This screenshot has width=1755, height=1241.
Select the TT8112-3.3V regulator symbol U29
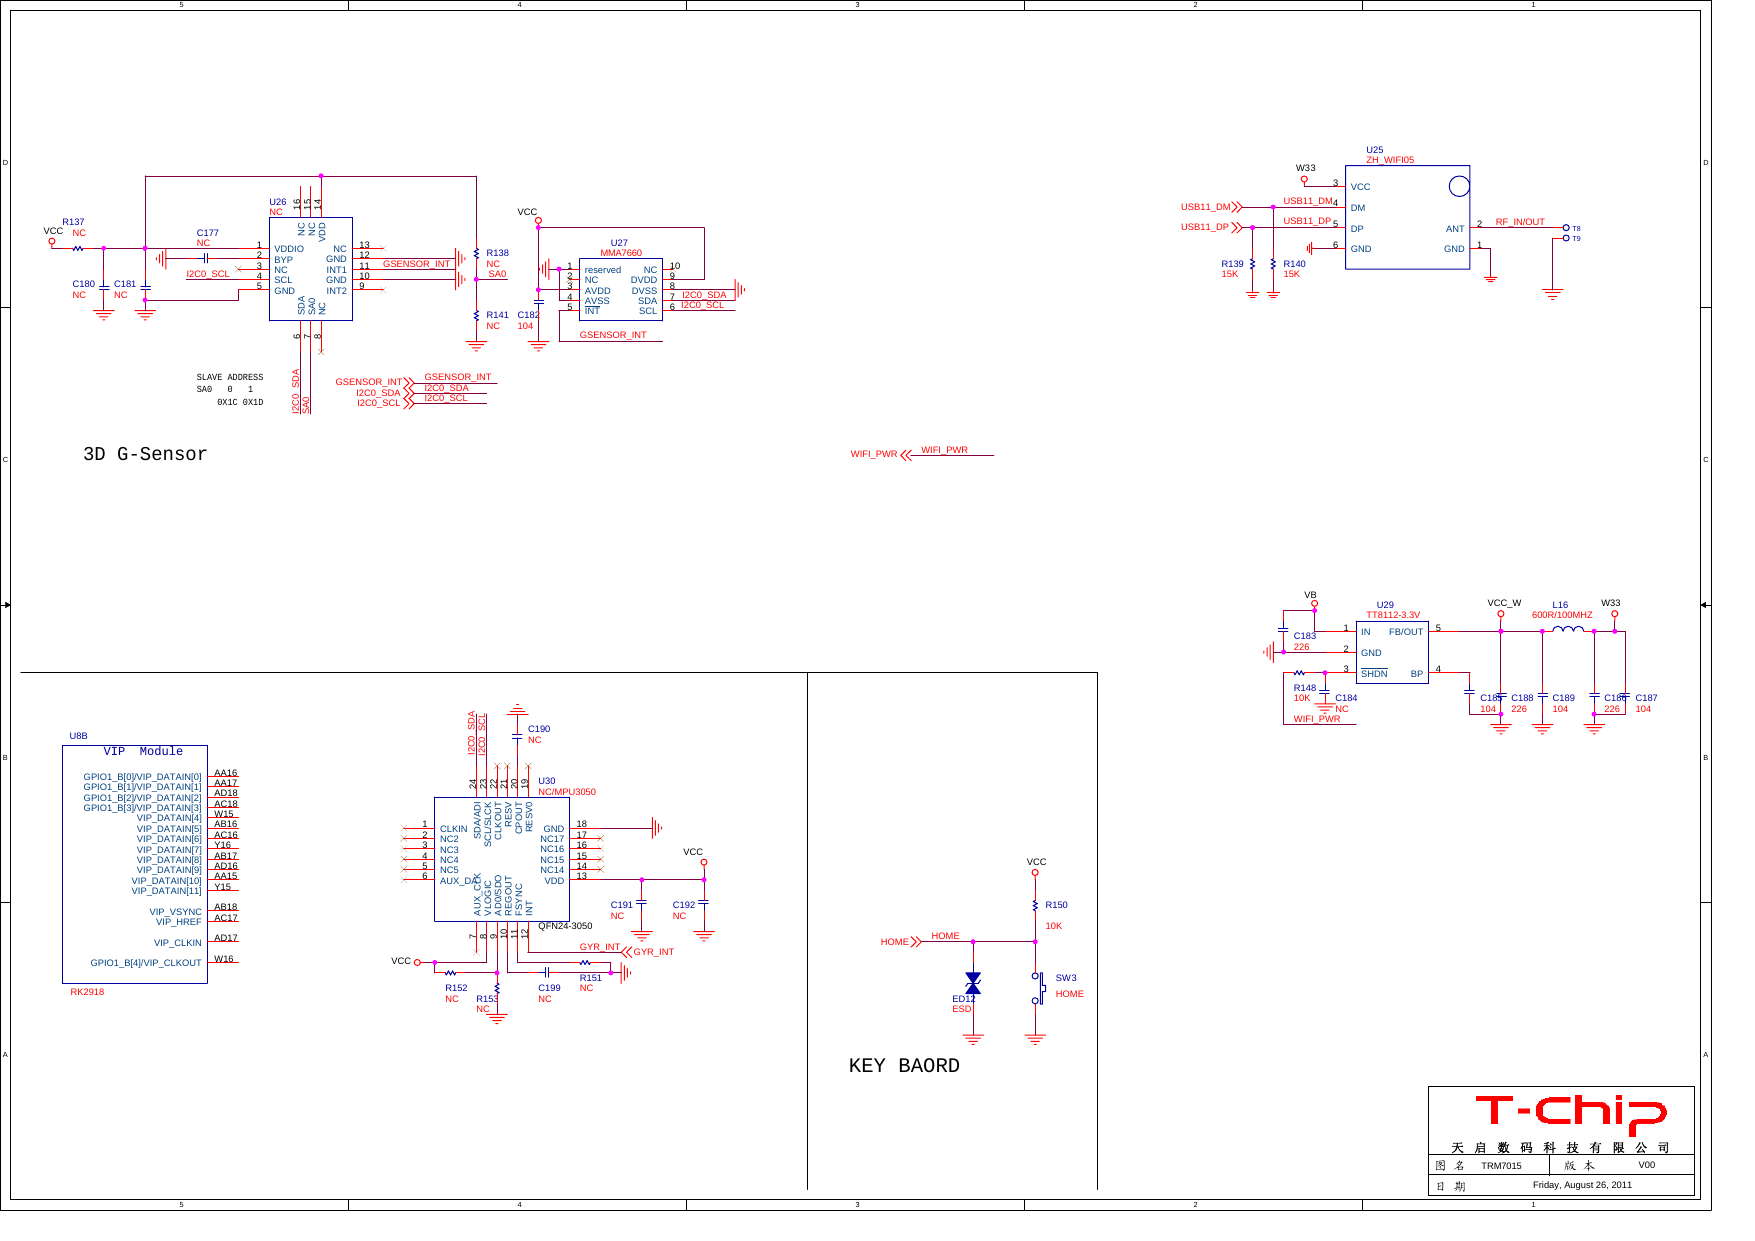[1393, 650]
